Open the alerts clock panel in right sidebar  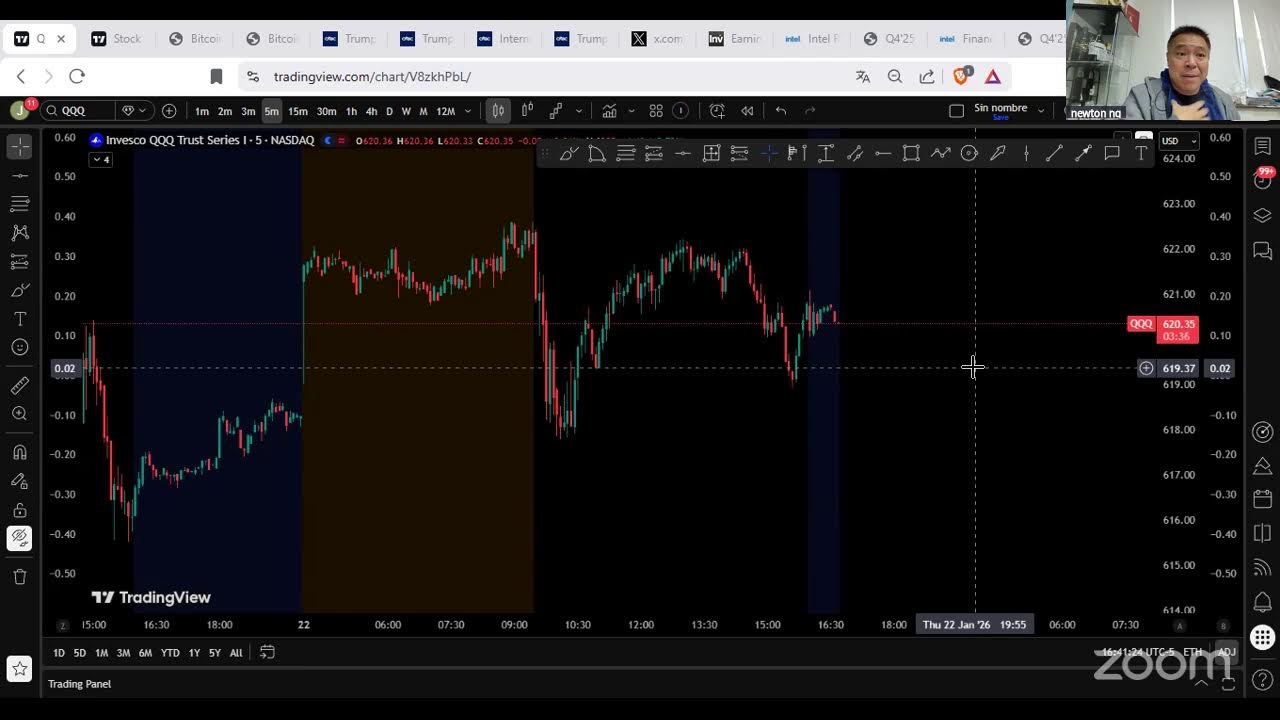coord(1263,181)
